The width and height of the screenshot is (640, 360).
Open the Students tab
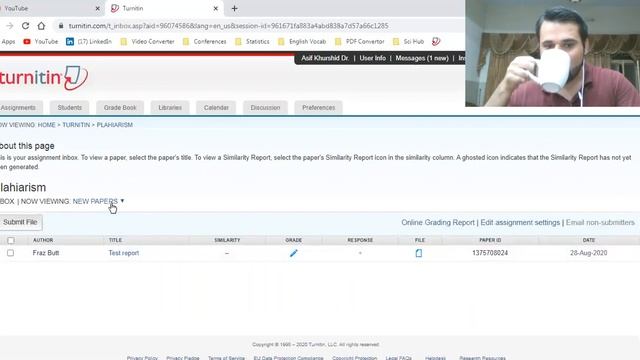pyautogui.click(x=69, y=108)
